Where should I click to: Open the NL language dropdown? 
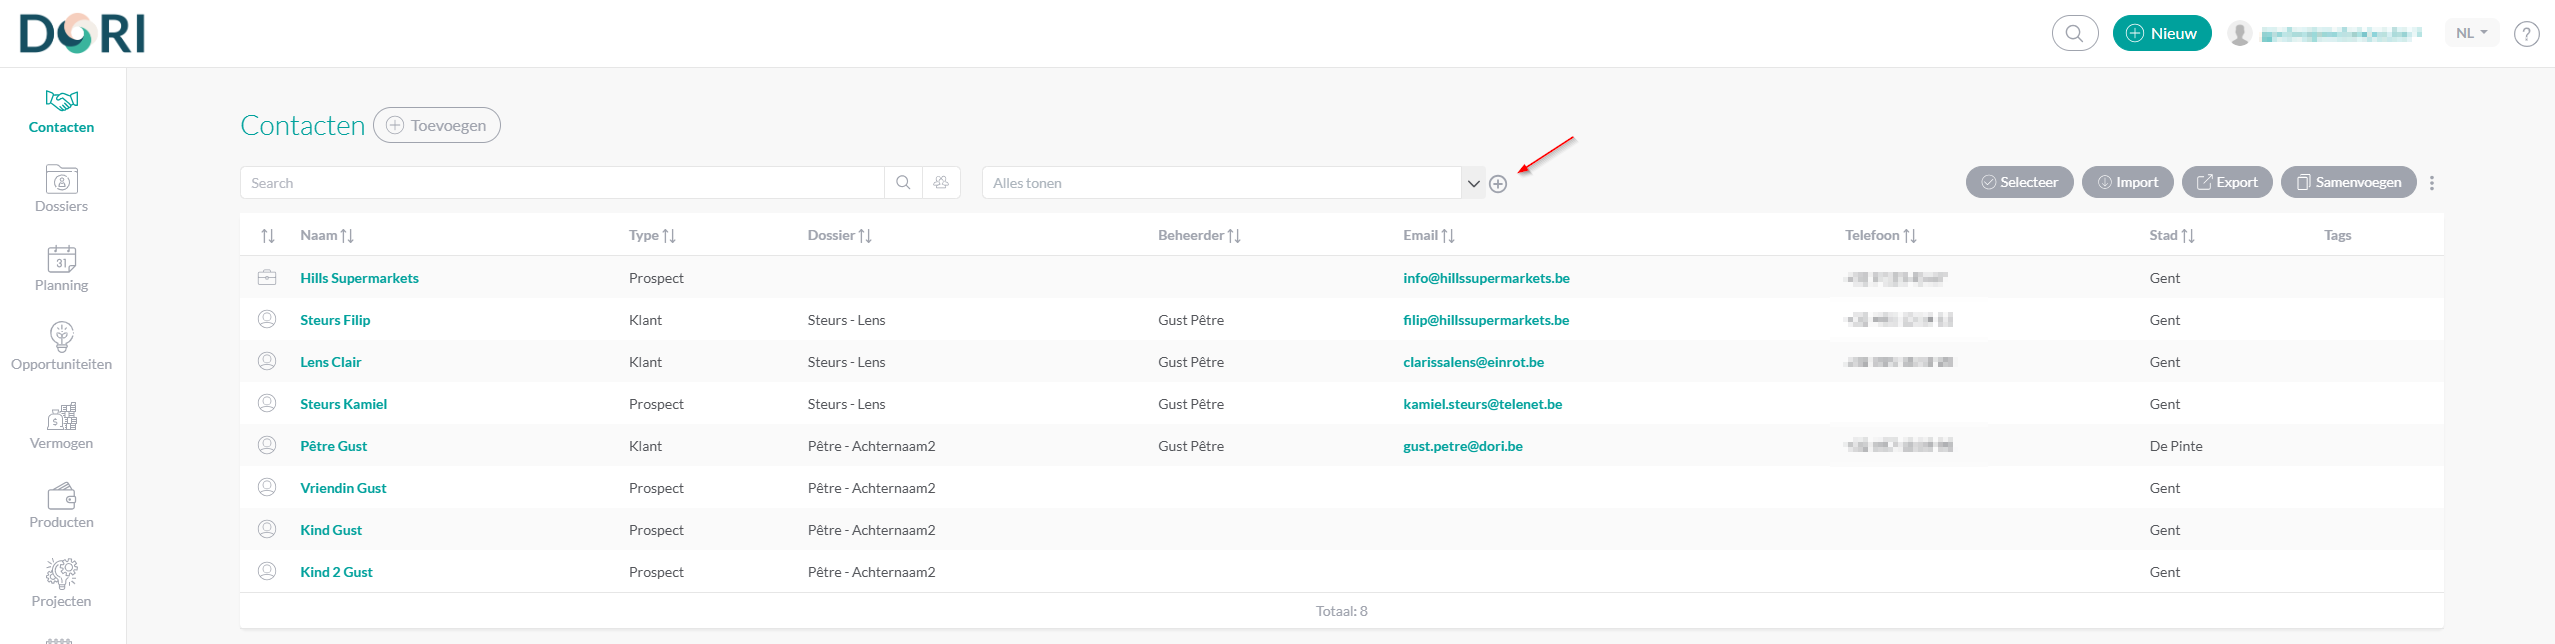pos(2471,33)
